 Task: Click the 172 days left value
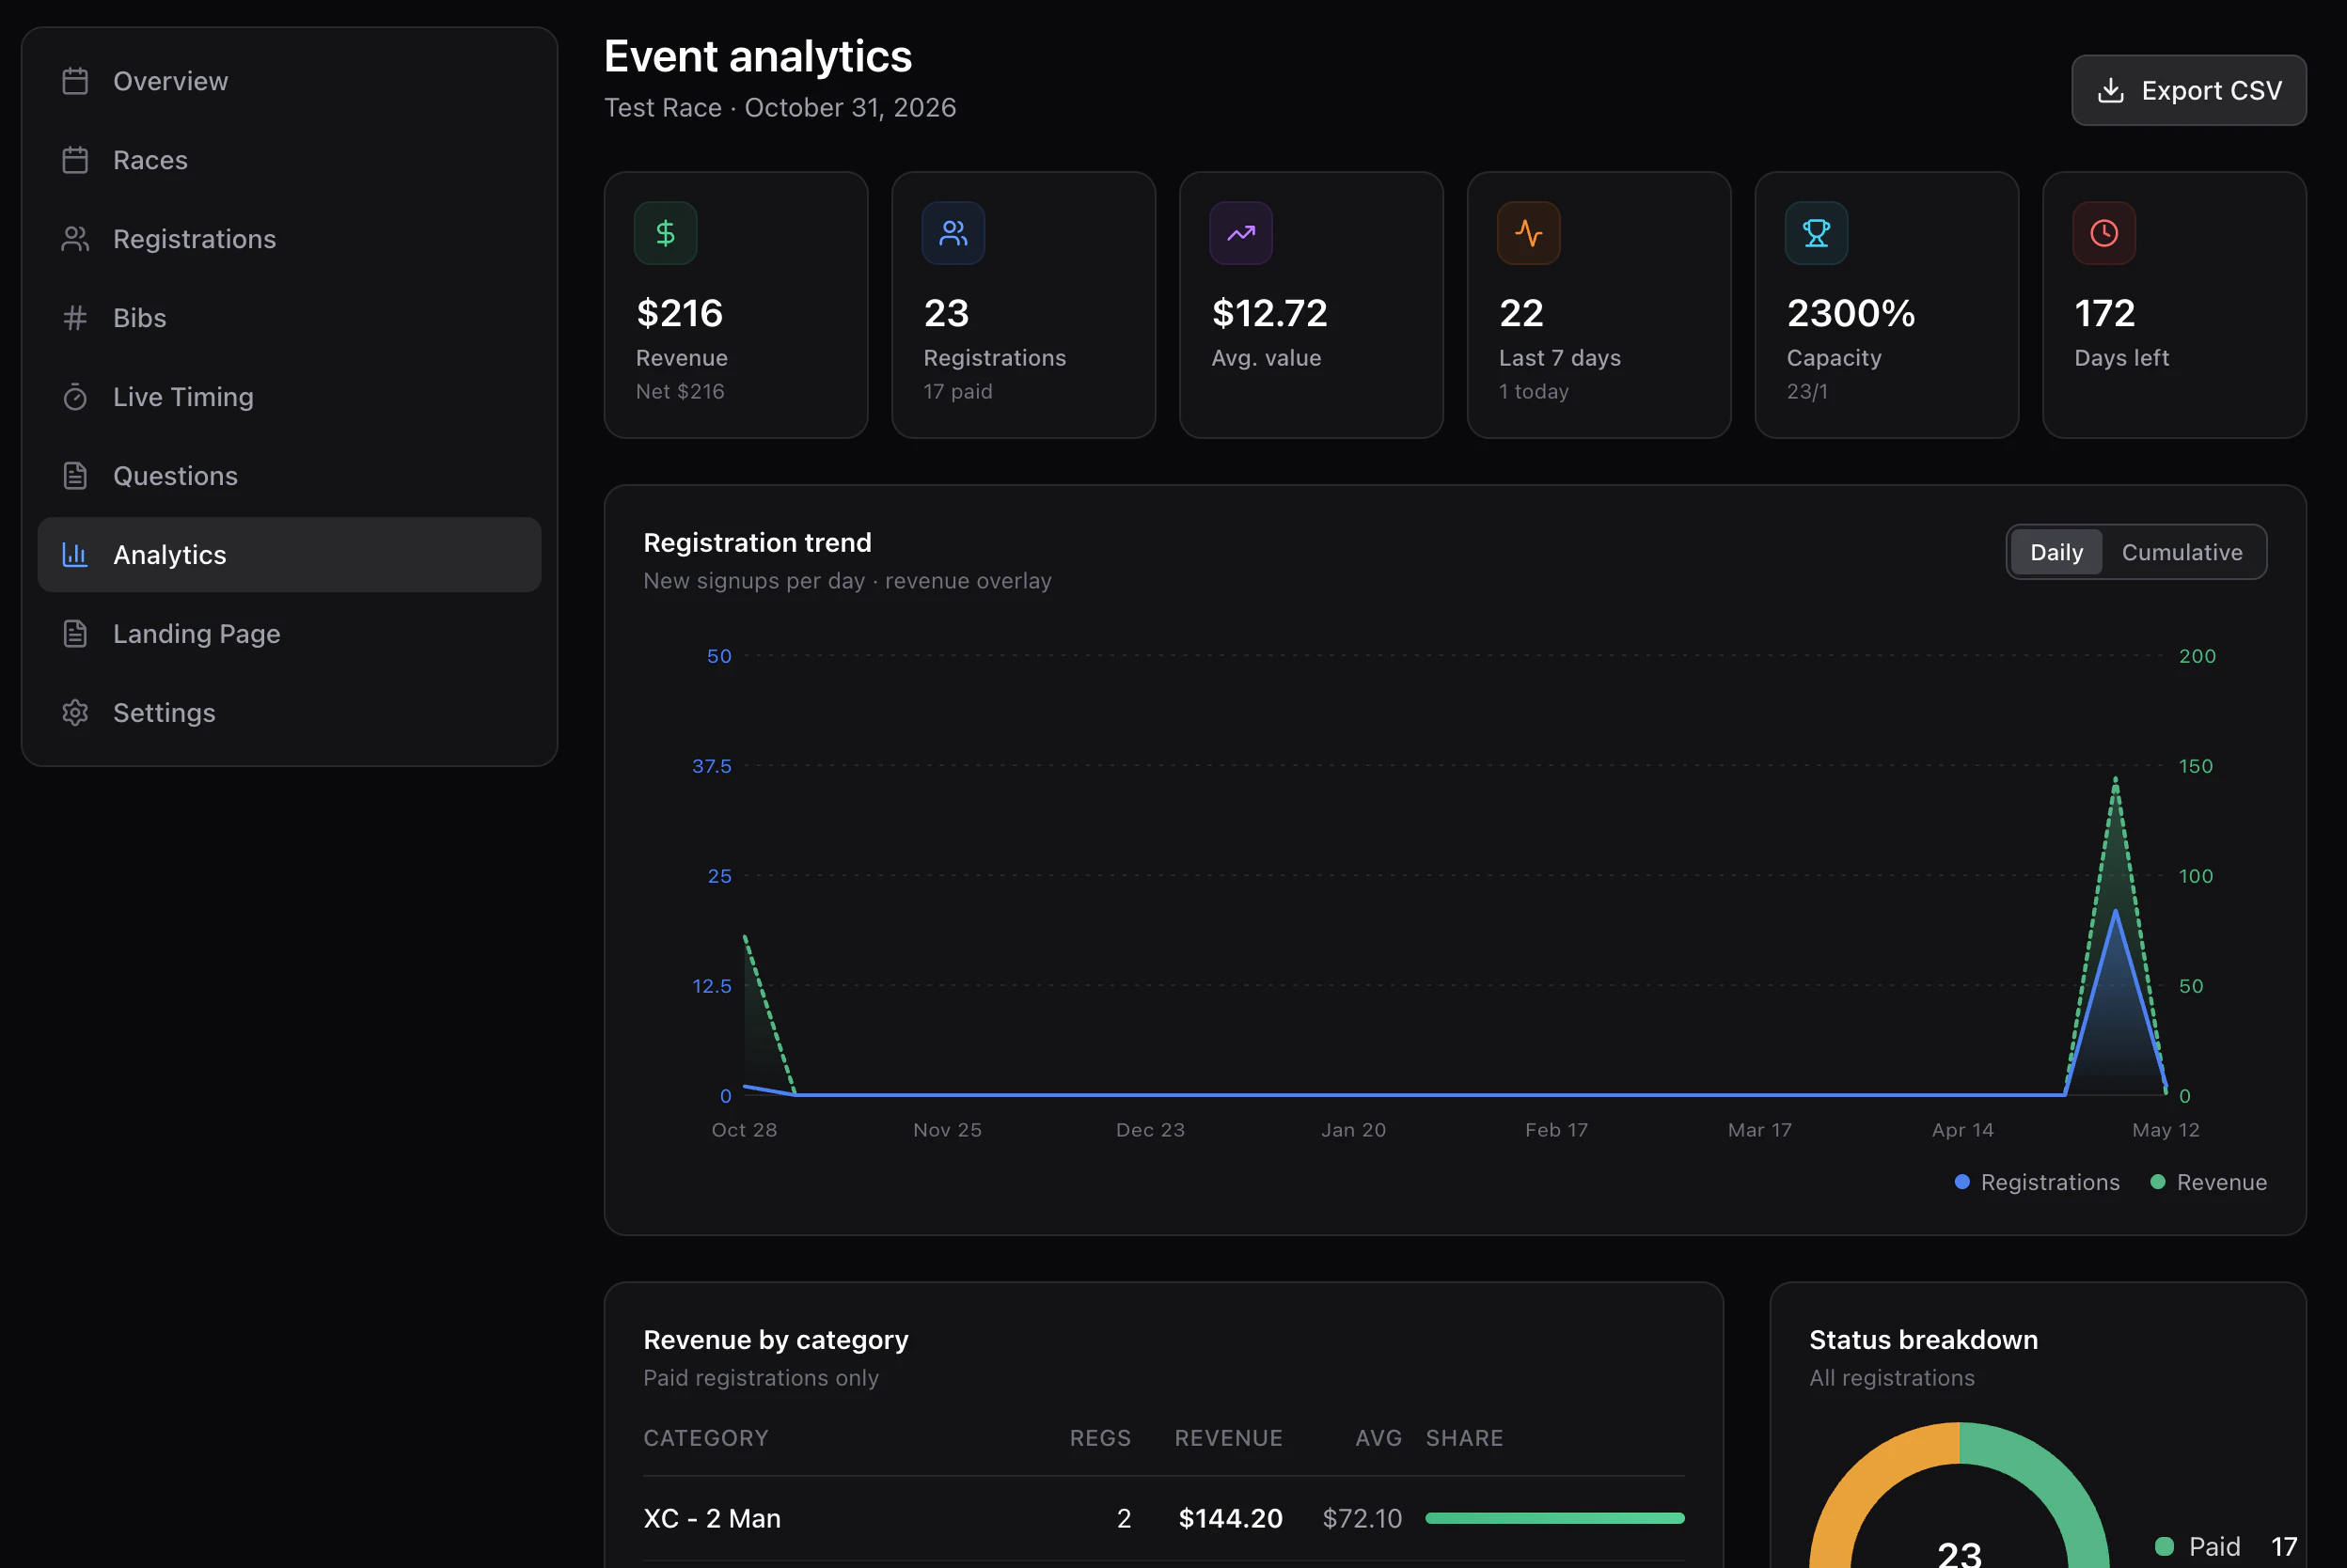pyautogui.click(x=2104, y=313)
